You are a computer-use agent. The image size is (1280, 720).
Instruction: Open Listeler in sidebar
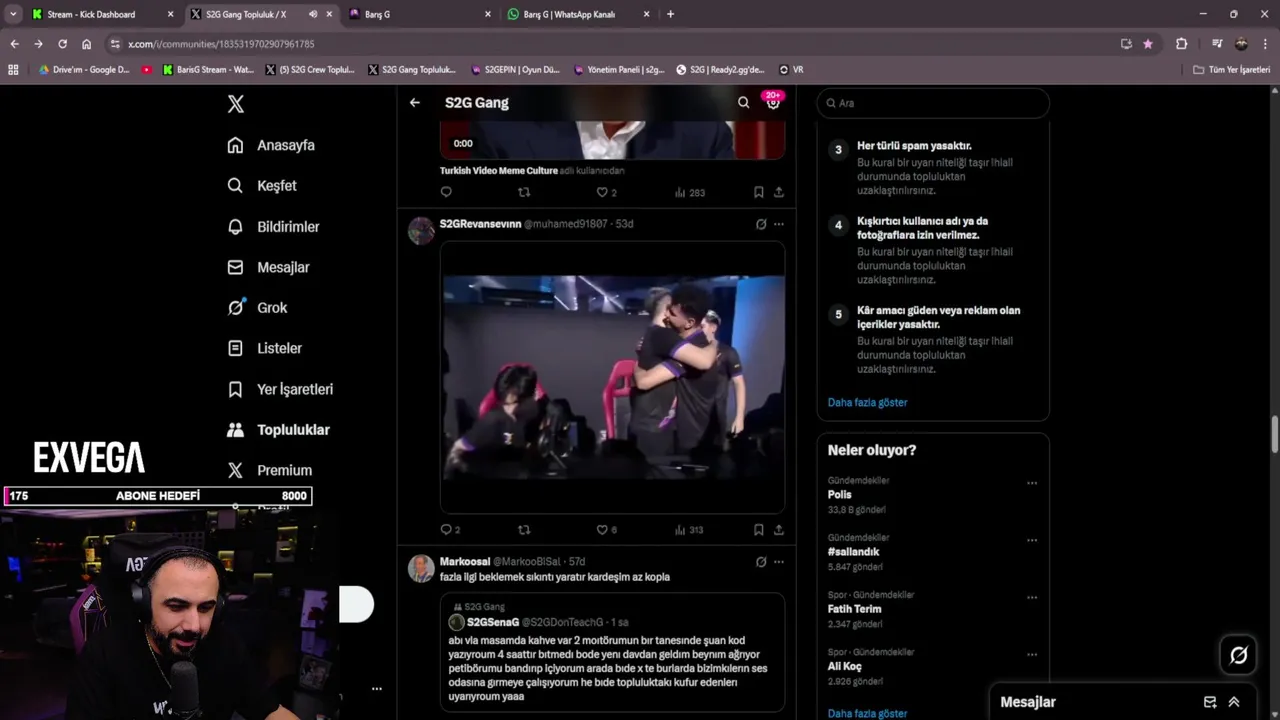pos(264,348)
